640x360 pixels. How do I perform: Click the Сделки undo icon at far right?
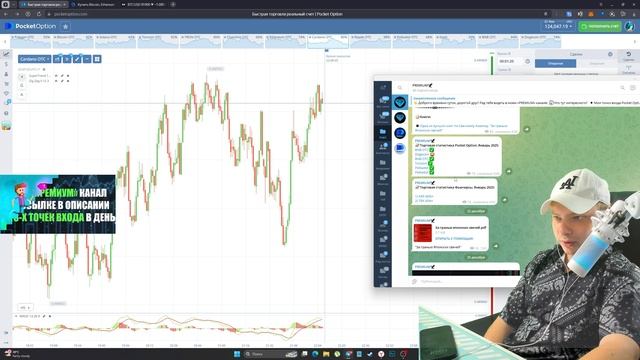point(629,56)
